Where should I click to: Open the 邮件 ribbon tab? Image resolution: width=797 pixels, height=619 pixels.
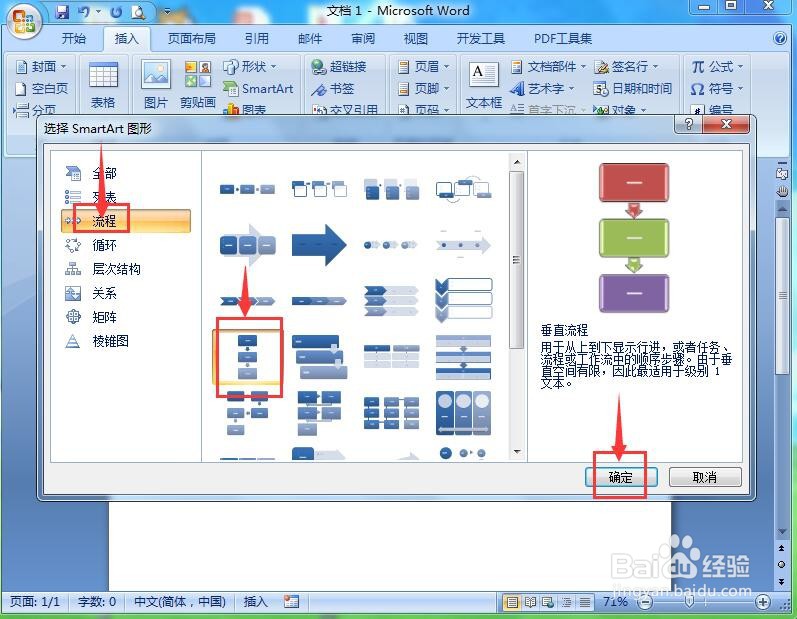pos(310,39)
